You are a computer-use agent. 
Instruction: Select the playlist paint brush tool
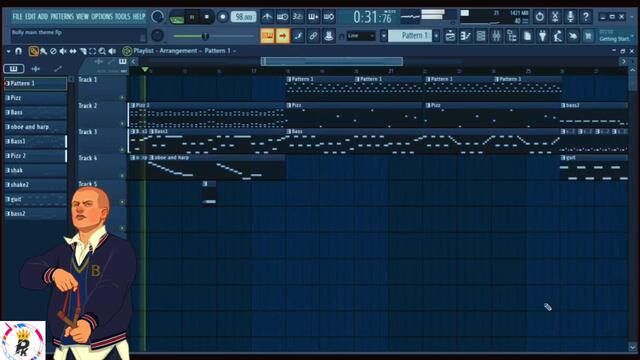(x=43, y=51)
